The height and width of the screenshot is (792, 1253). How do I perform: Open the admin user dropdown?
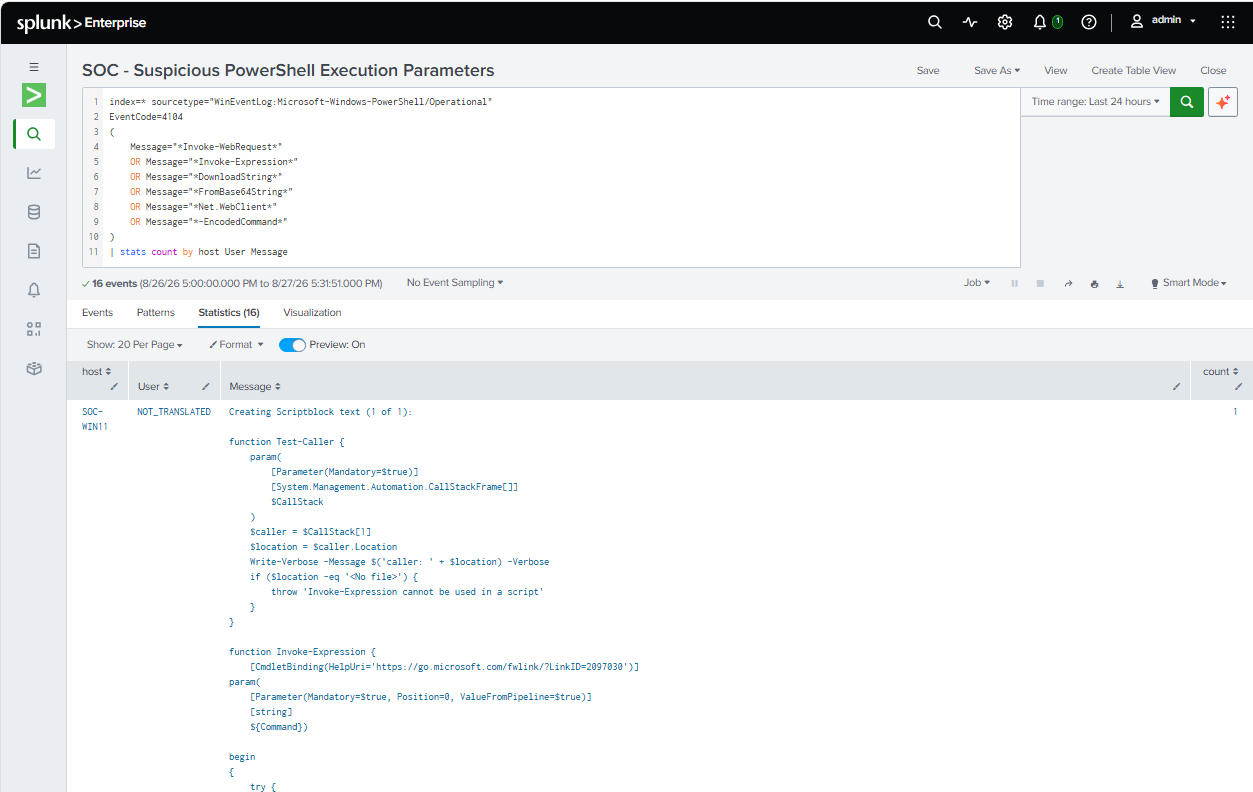1163,21
